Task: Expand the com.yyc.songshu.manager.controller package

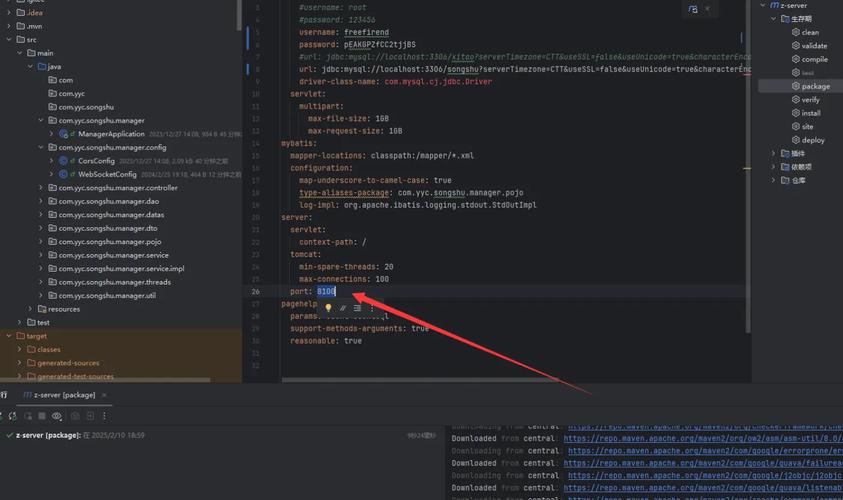Action: [x=41, y=188]
